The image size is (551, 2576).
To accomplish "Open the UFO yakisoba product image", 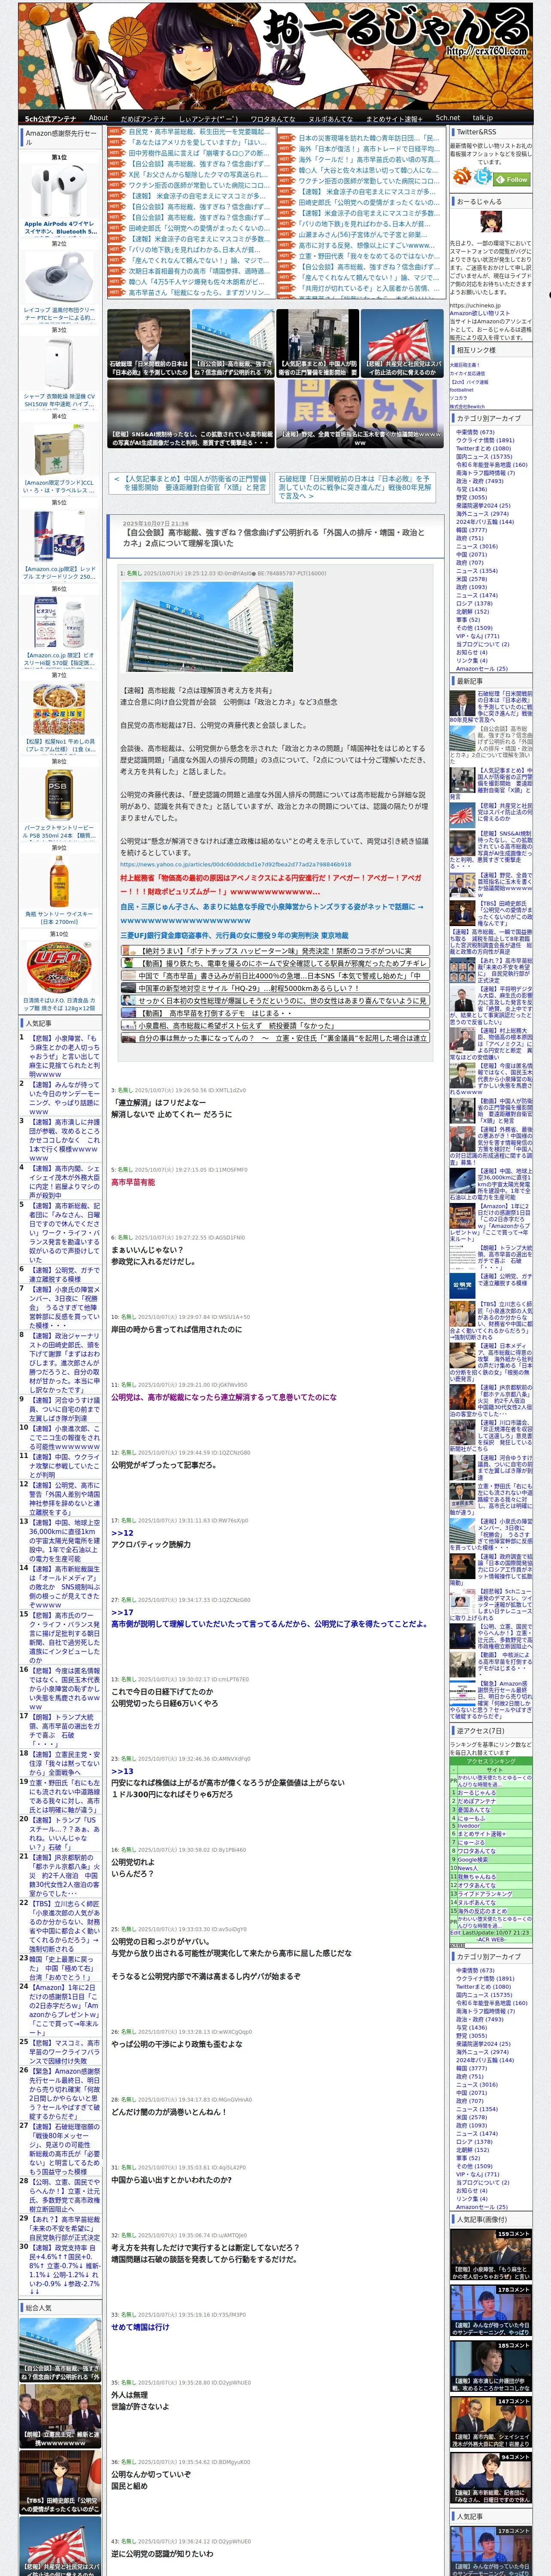I will click(x=59, y=968).
